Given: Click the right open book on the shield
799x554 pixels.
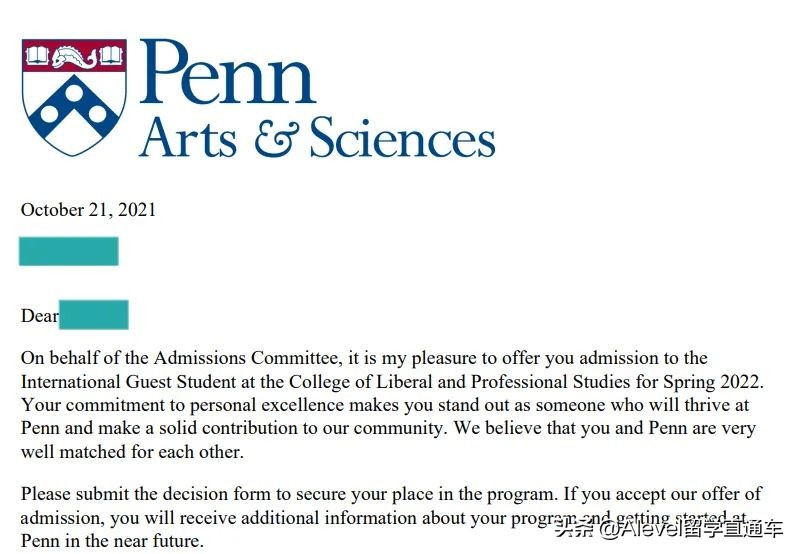Looking at the screenshot, I should click(x=110, y=54).
